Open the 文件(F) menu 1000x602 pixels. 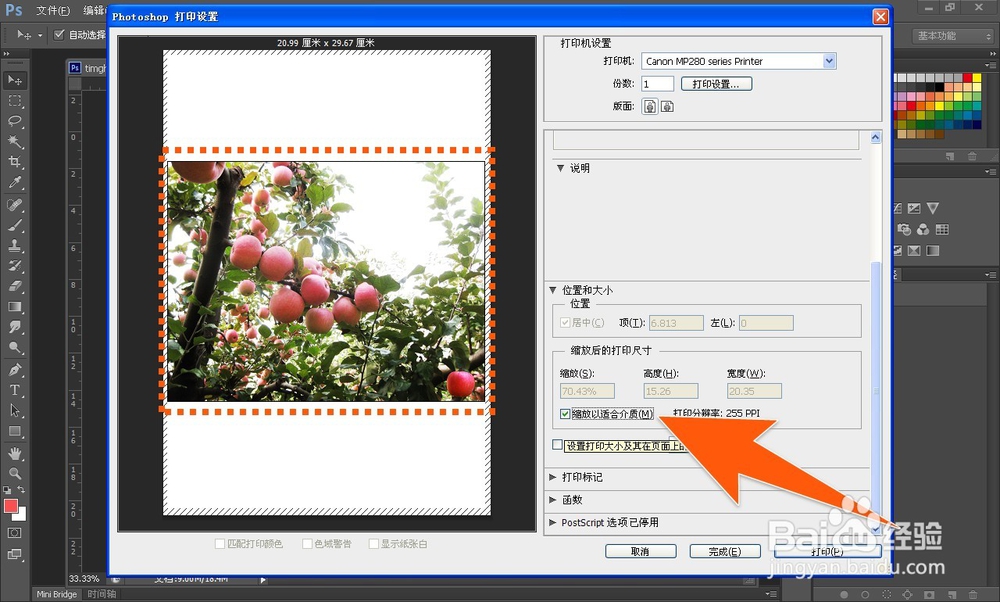[52, 10]
